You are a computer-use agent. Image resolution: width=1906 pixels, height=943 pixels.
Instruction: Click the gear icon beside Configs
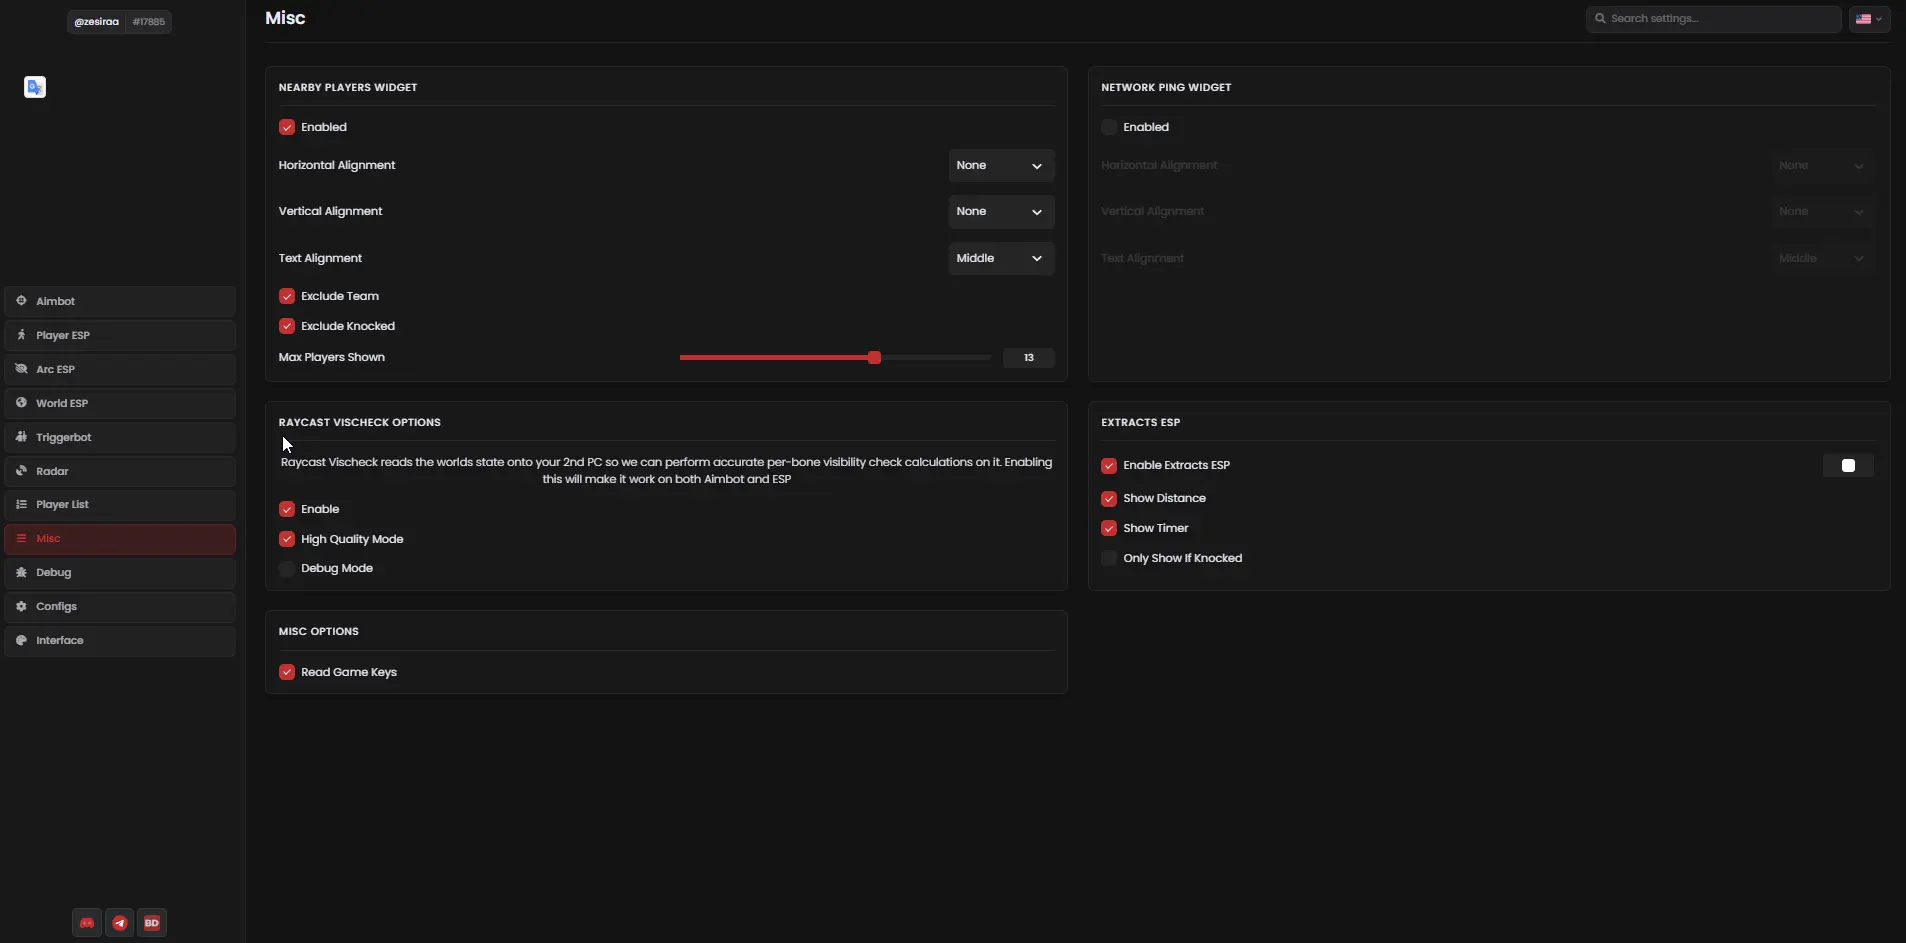pyautogui.click(x=21, y=607)
